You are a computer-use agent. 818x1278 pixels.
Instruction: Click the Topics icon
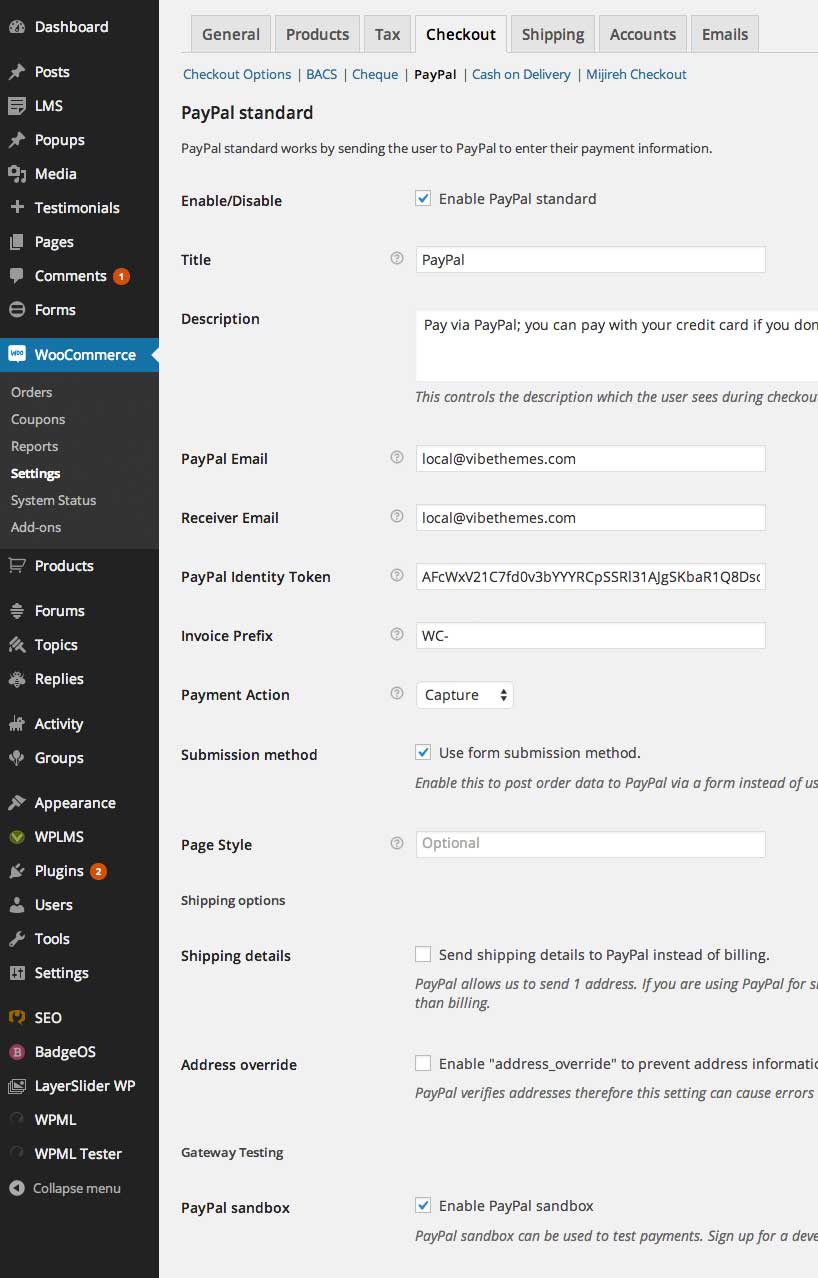17,645
